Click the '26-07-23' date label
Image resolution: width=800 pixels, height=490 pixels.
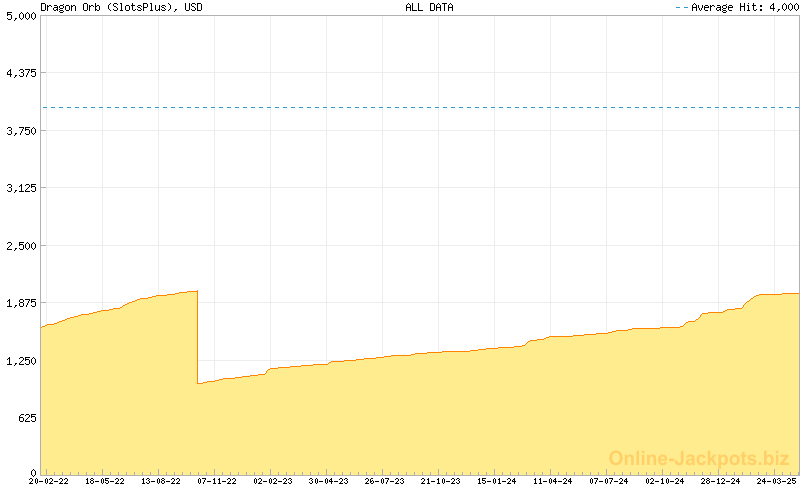click(x=385, y=481)
